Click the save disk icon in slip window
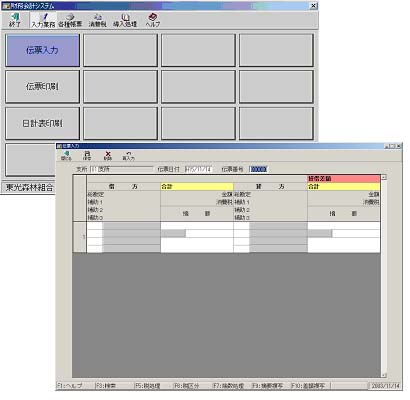 click(87, 155)
